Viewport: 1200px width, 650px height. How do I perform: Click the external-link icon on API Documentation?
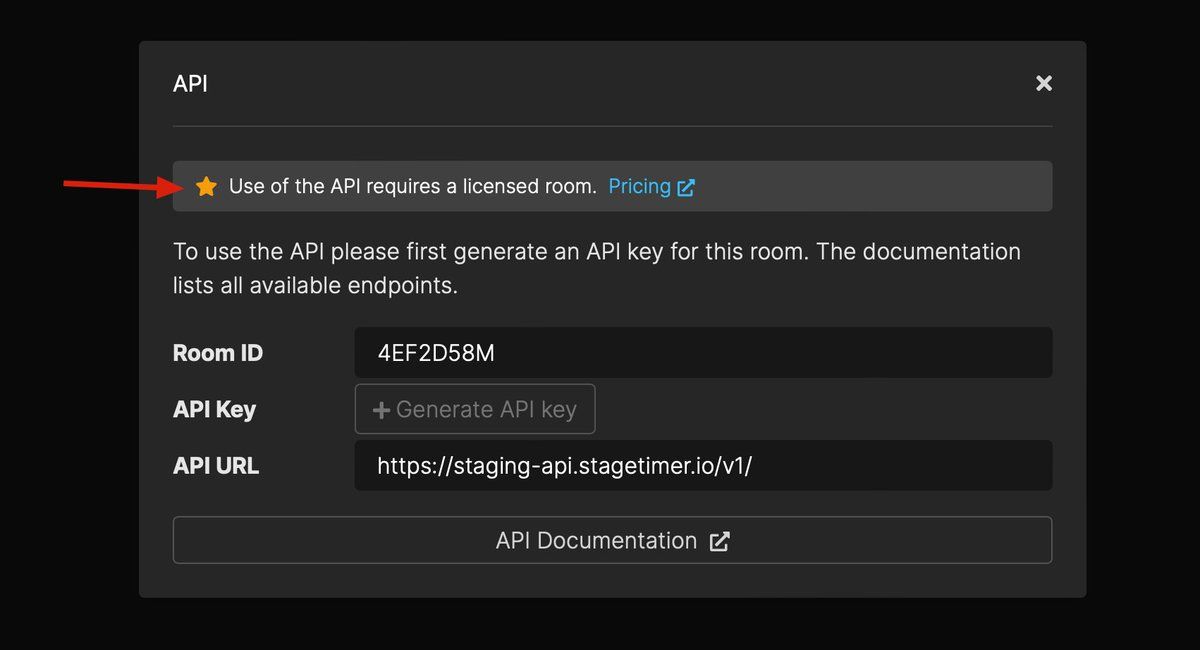[x=720, y=541]
